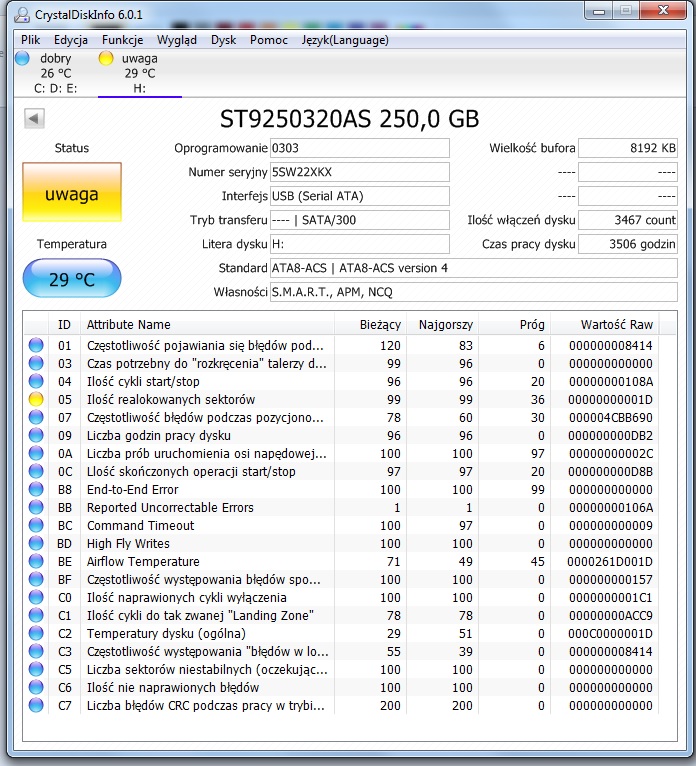Viewport: 696px width, 766px height.
Task: Click the blue status dot for attribute 07
Action: click(x=36, y=418)
